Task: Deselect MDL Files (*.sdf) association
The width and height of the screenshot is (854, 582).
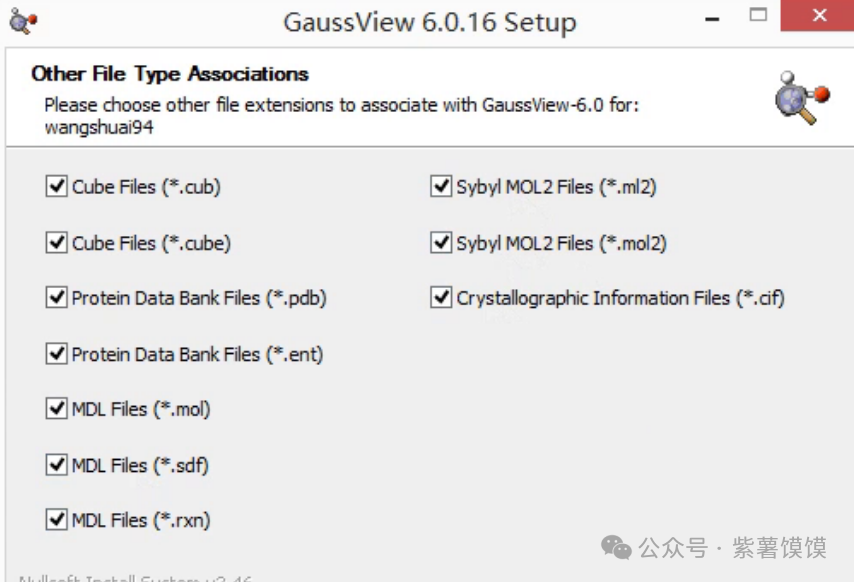Action: click(56, 465)
